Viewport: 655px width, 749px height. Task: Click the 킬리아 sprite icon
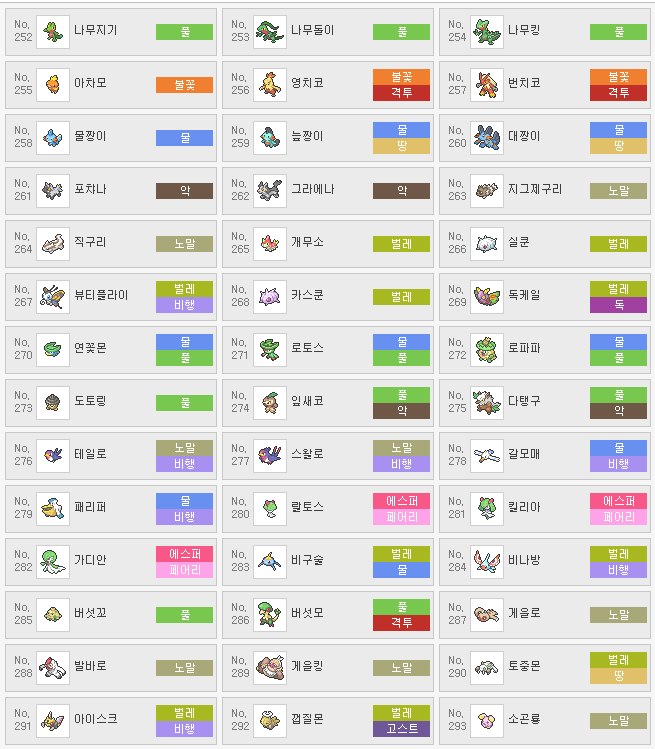487,509
